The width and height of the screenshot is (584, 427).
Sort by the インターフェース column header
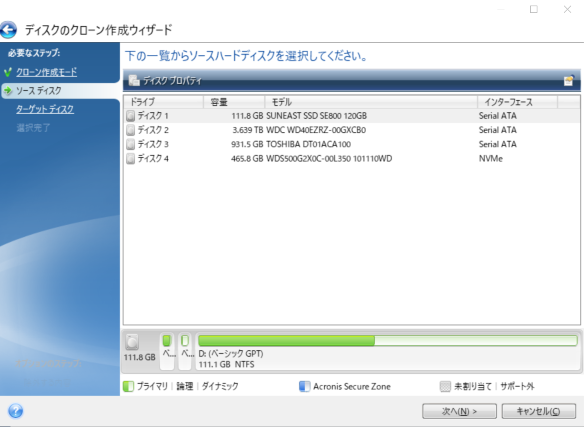(x=517, y=102)
